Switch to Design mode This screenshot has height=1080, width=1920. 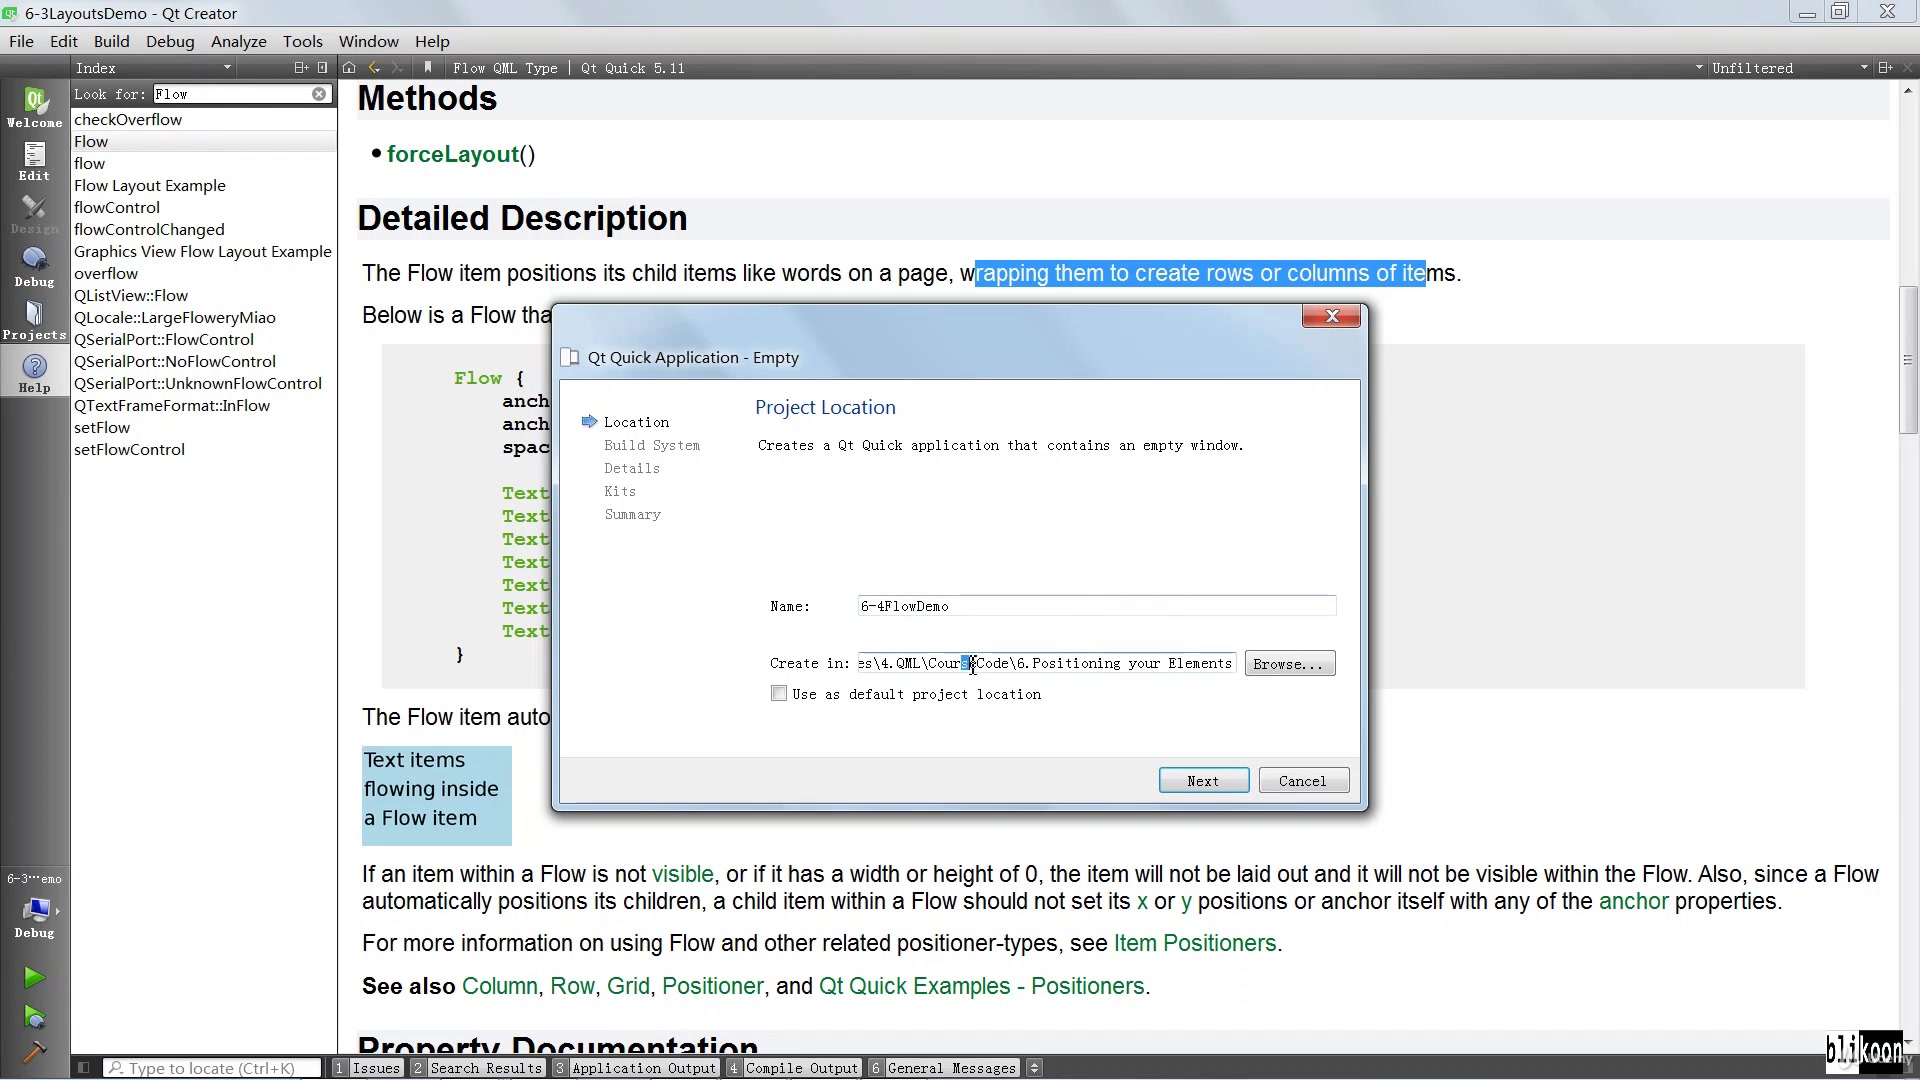[35, 214]
